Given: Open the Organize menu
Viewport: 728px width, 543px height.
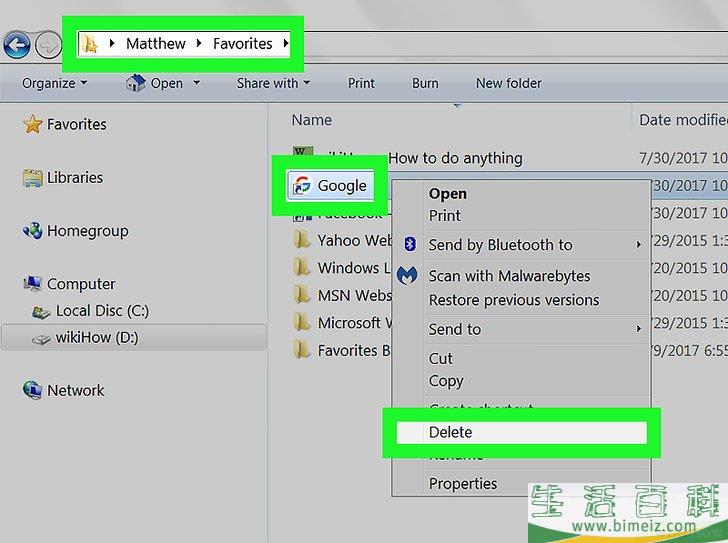Looking at the screenshot, I should pyautogui.click(x=54, y=84).
